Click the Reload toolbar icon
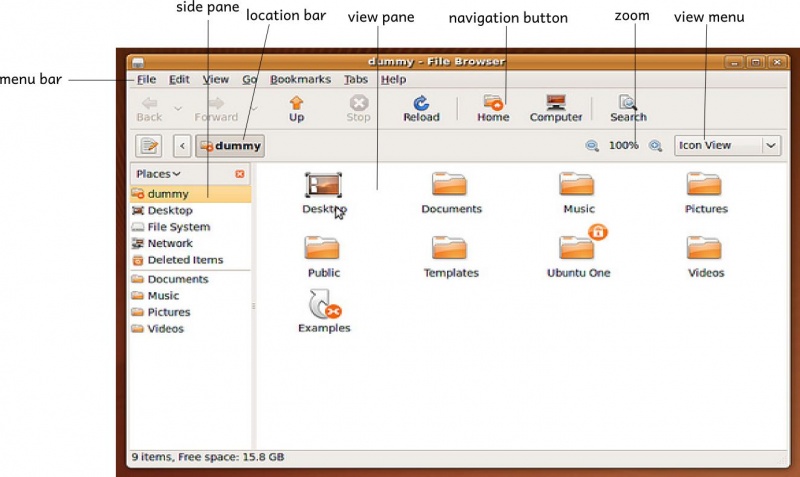 click(421, 103)
